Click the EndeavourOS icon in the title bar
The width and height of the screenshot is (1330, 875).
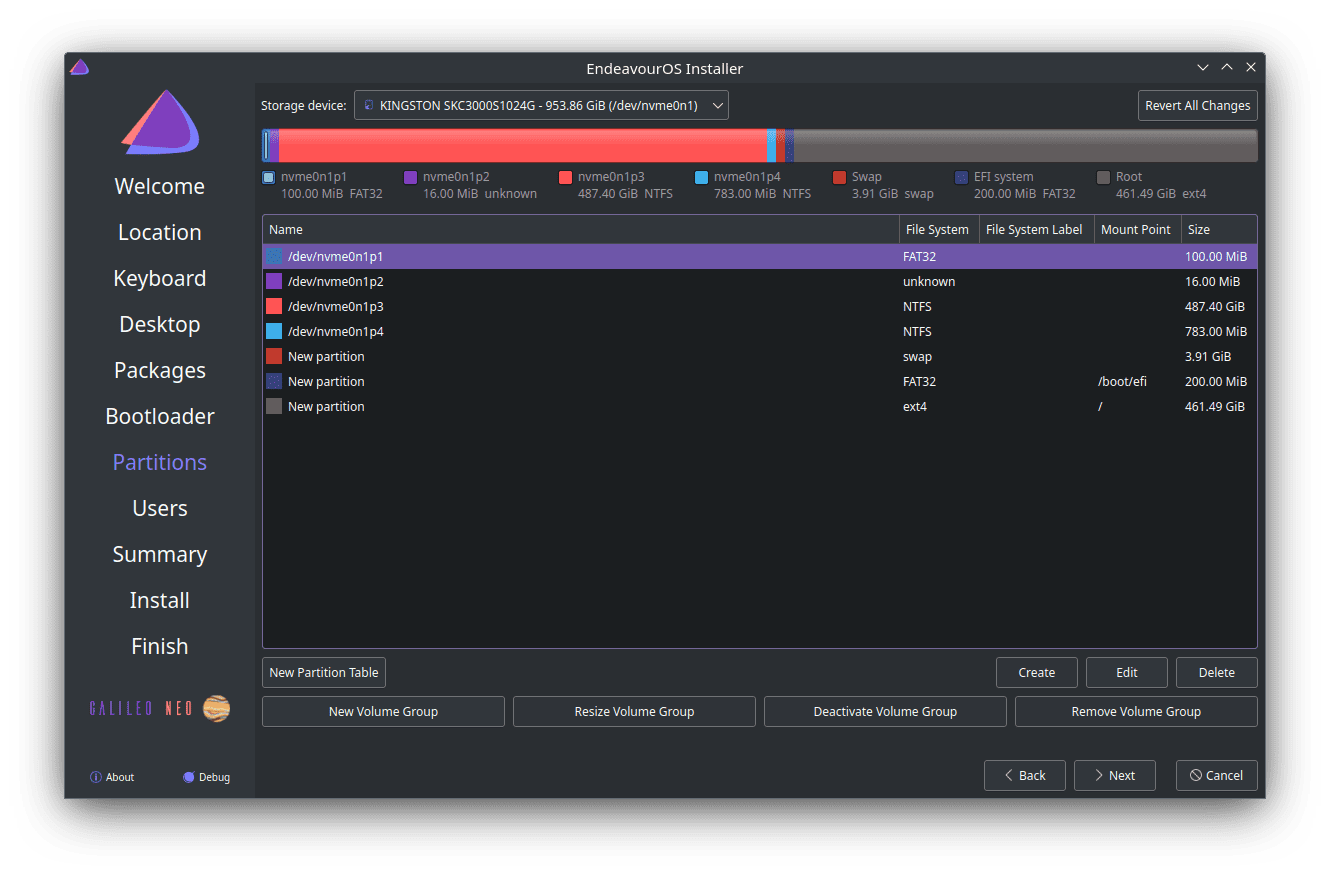click(x=79, y=68)
